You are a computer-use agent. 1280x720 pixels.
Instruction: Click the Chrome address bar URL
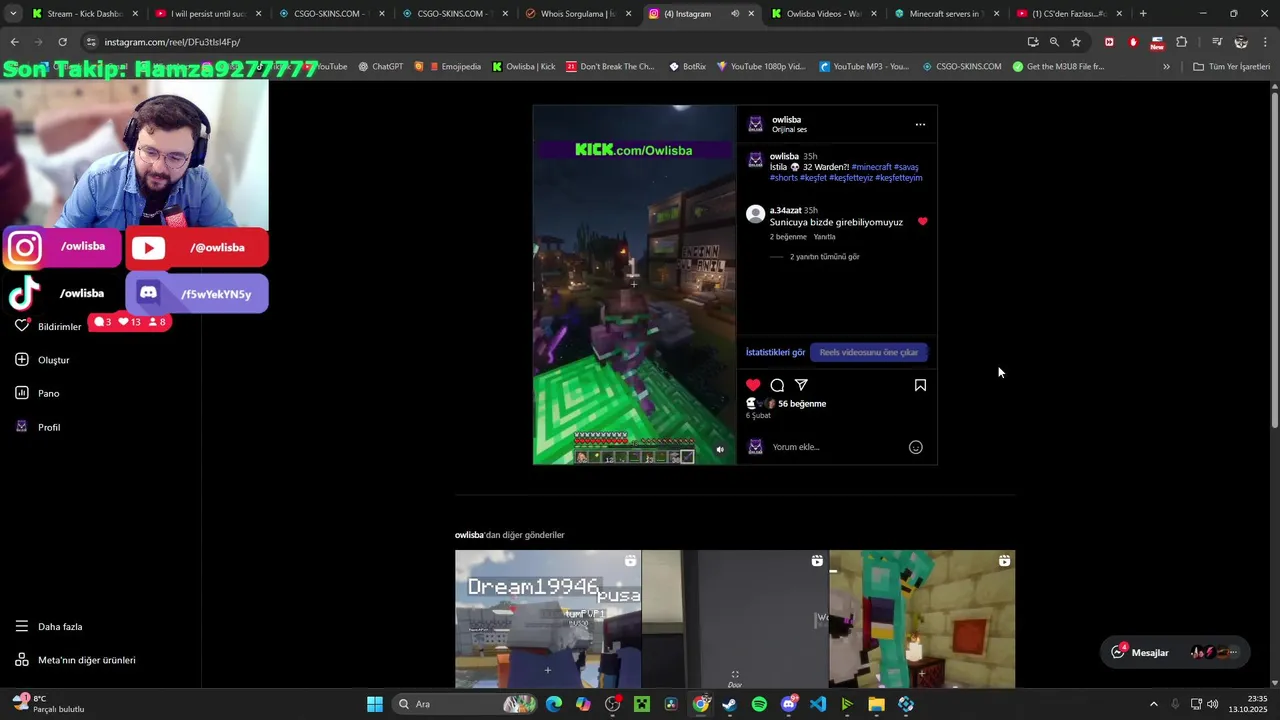point(172,42)
